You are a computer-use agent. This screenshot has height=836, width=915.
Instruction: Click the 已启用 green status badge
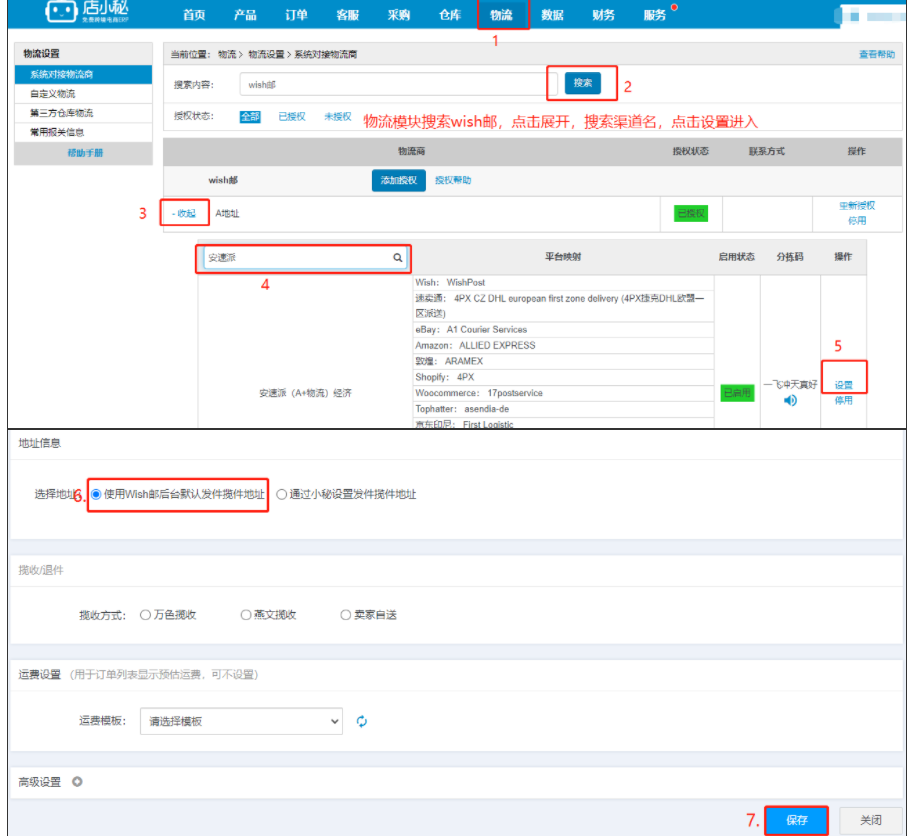click(x=737, y=393)
